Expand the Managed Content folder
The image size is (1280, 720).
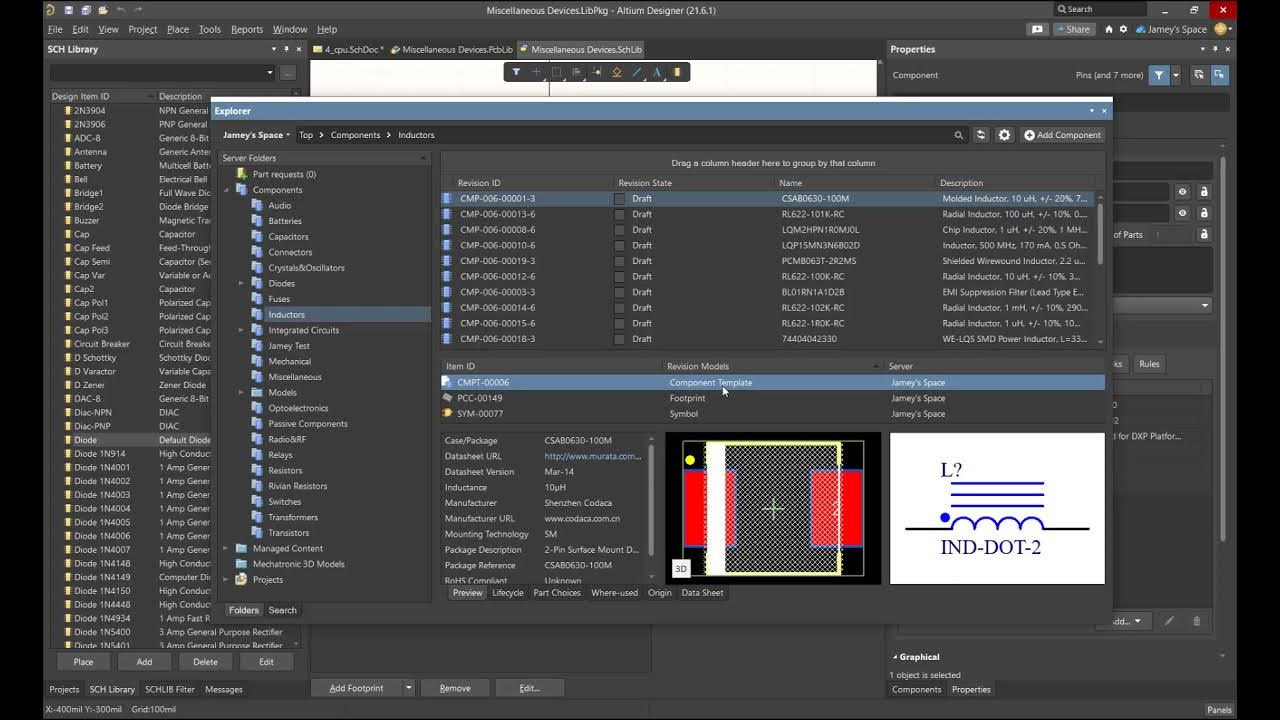(x=226, y=548)
